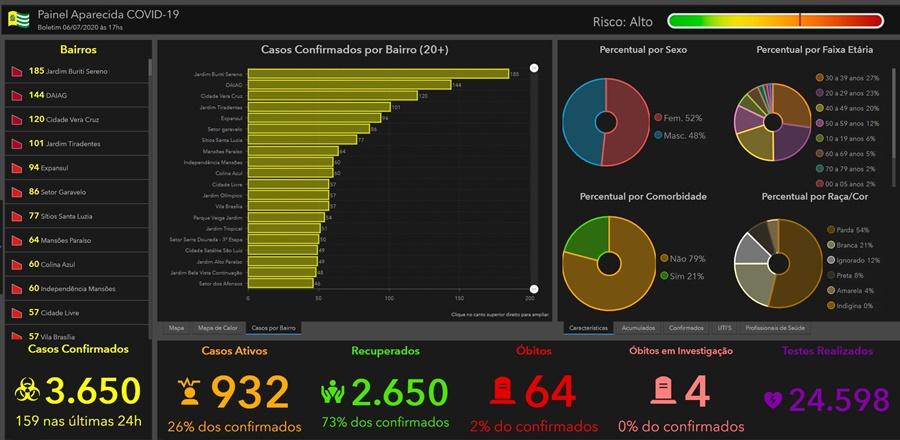Click the active cases person icon

(x=187, y=391)
